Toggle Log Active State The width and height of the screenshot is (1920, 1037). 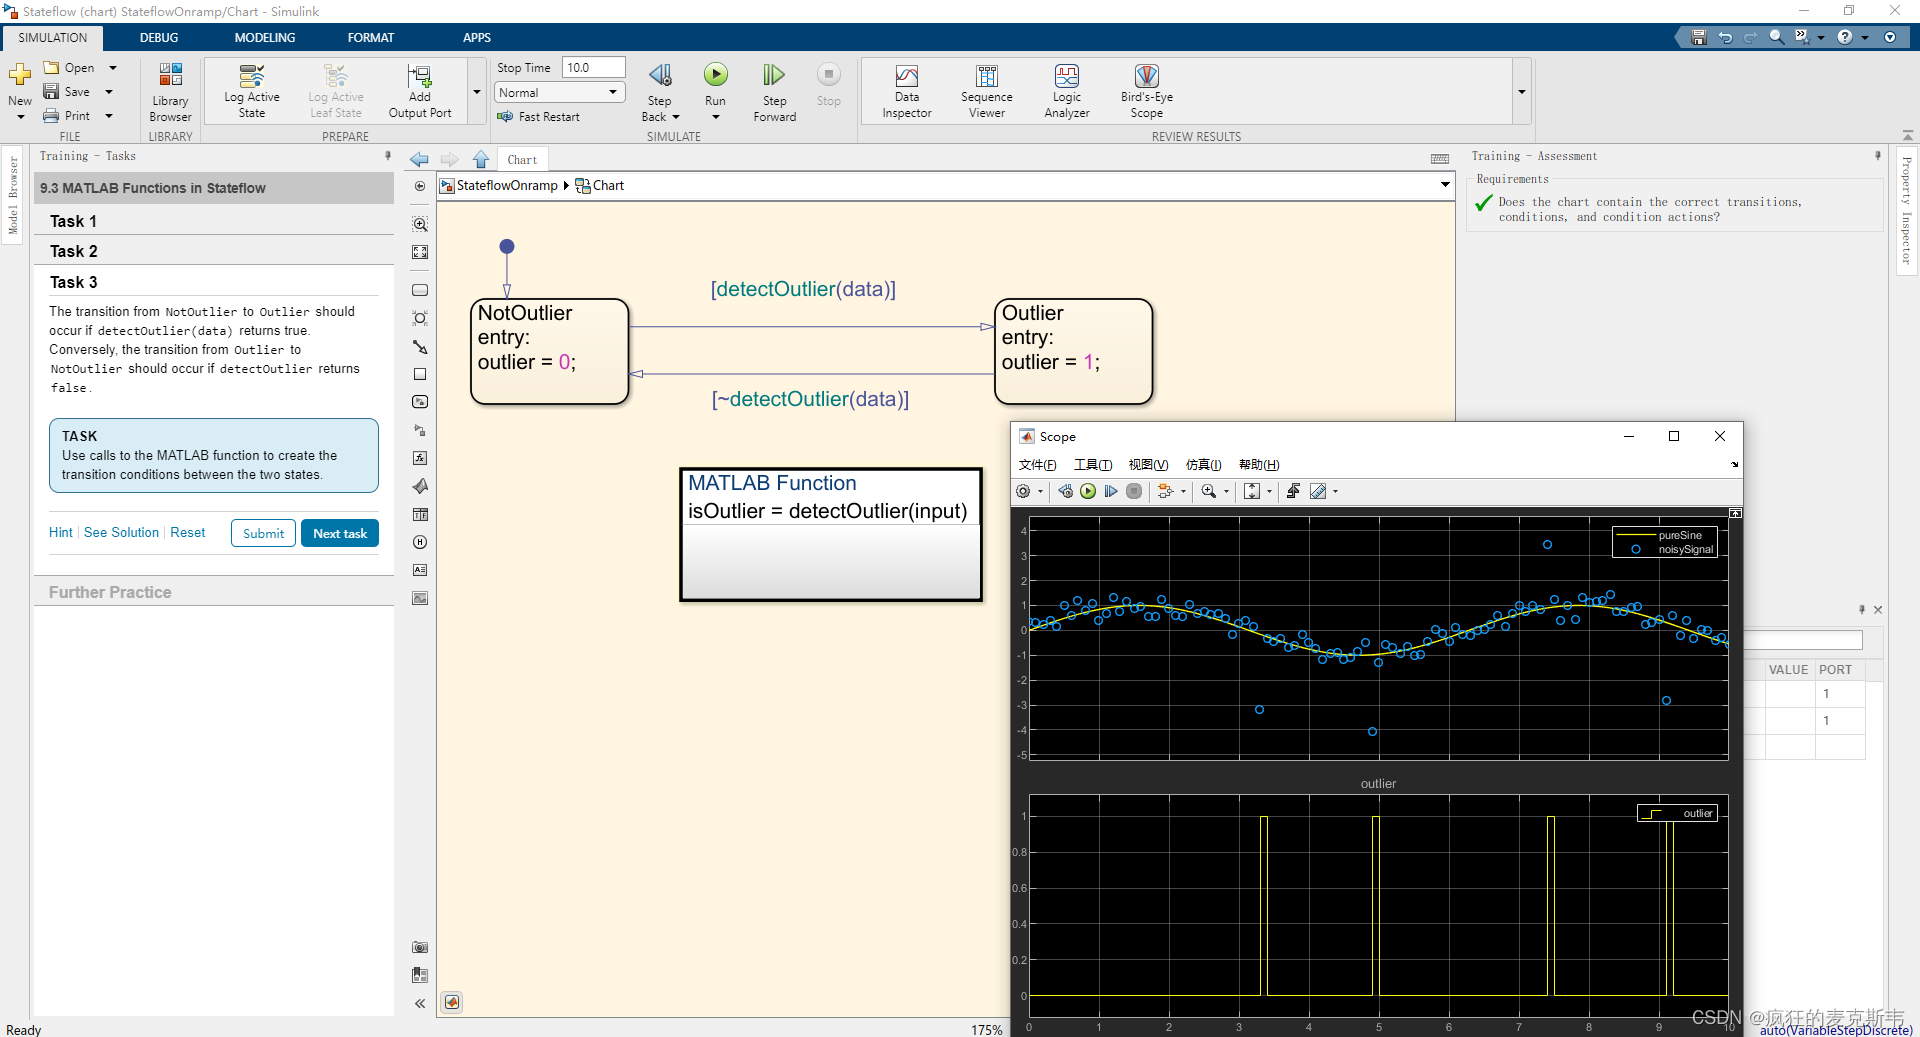251,90
